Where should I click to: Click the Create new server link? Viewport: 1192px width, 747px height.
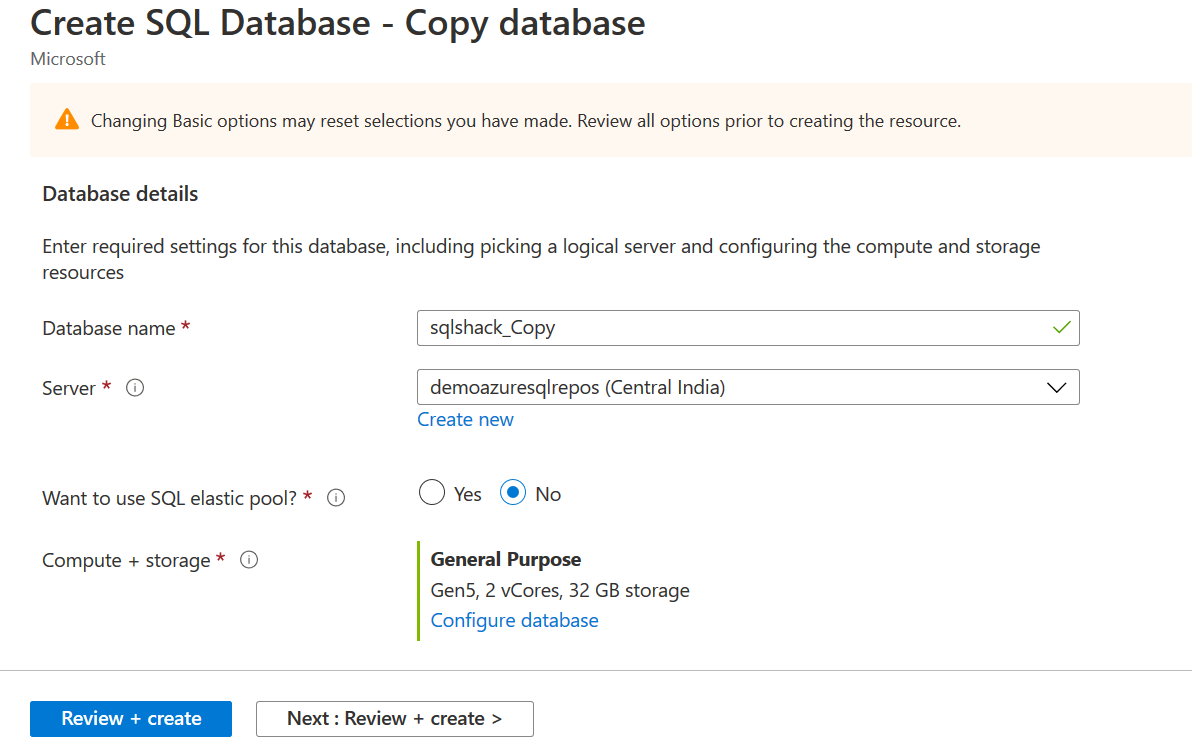tap(465, 420)
